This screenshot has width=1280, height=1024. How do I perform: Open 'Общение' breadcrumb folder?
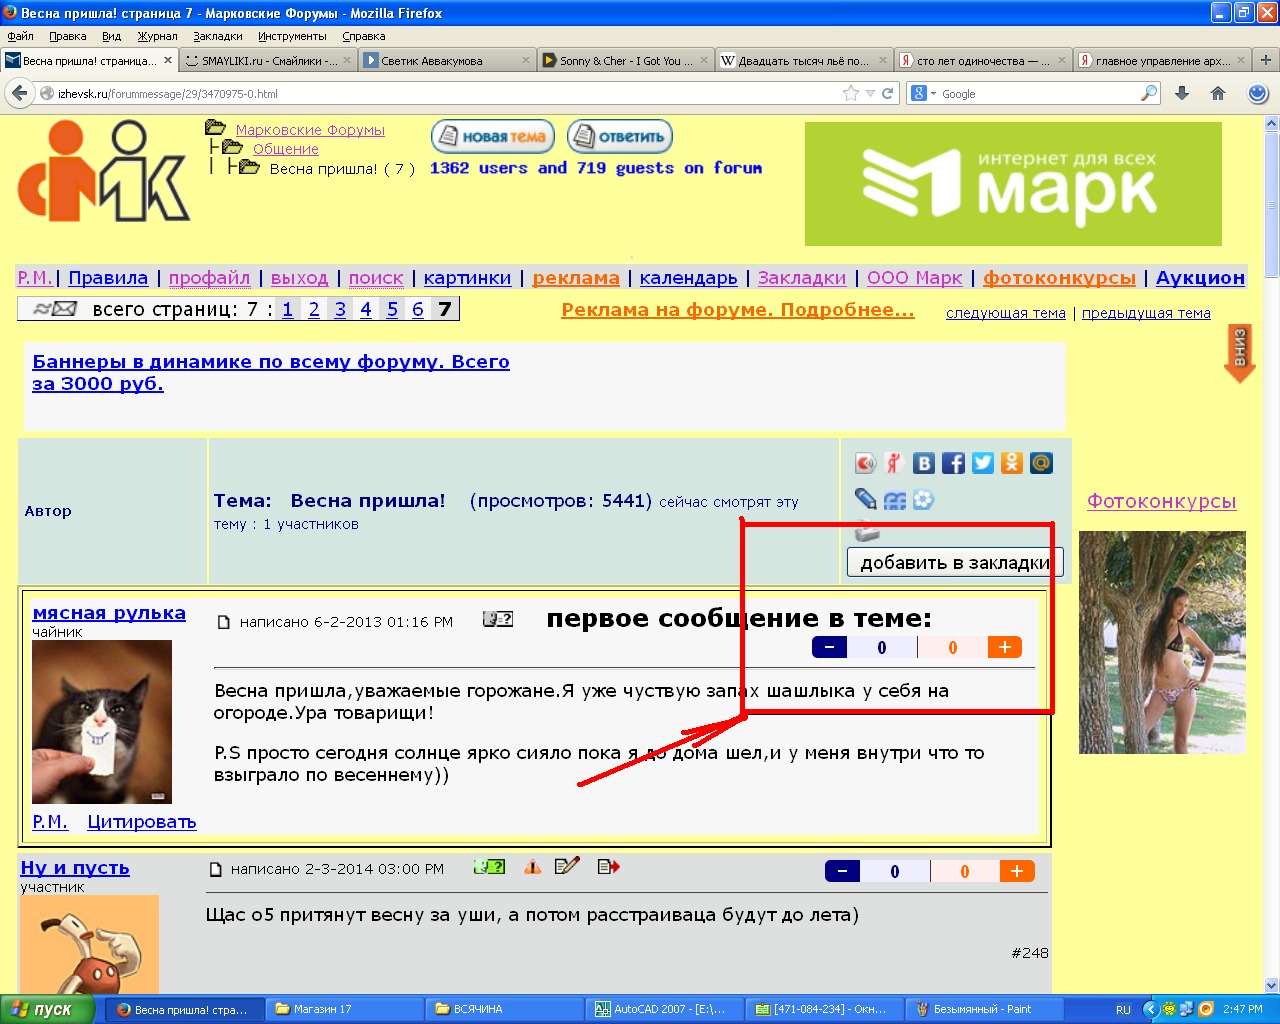[x=286, y=149]
